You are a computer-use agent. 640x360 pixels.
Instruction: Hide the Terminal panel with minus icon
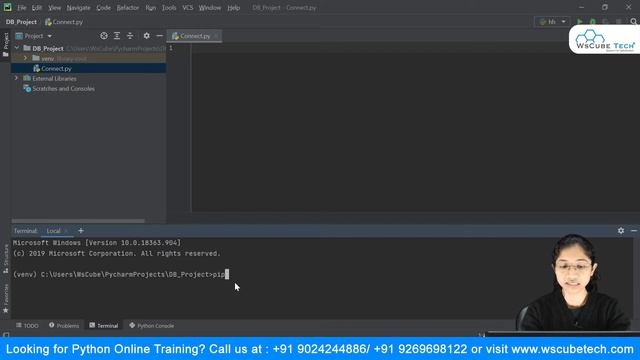click(633, 231)
